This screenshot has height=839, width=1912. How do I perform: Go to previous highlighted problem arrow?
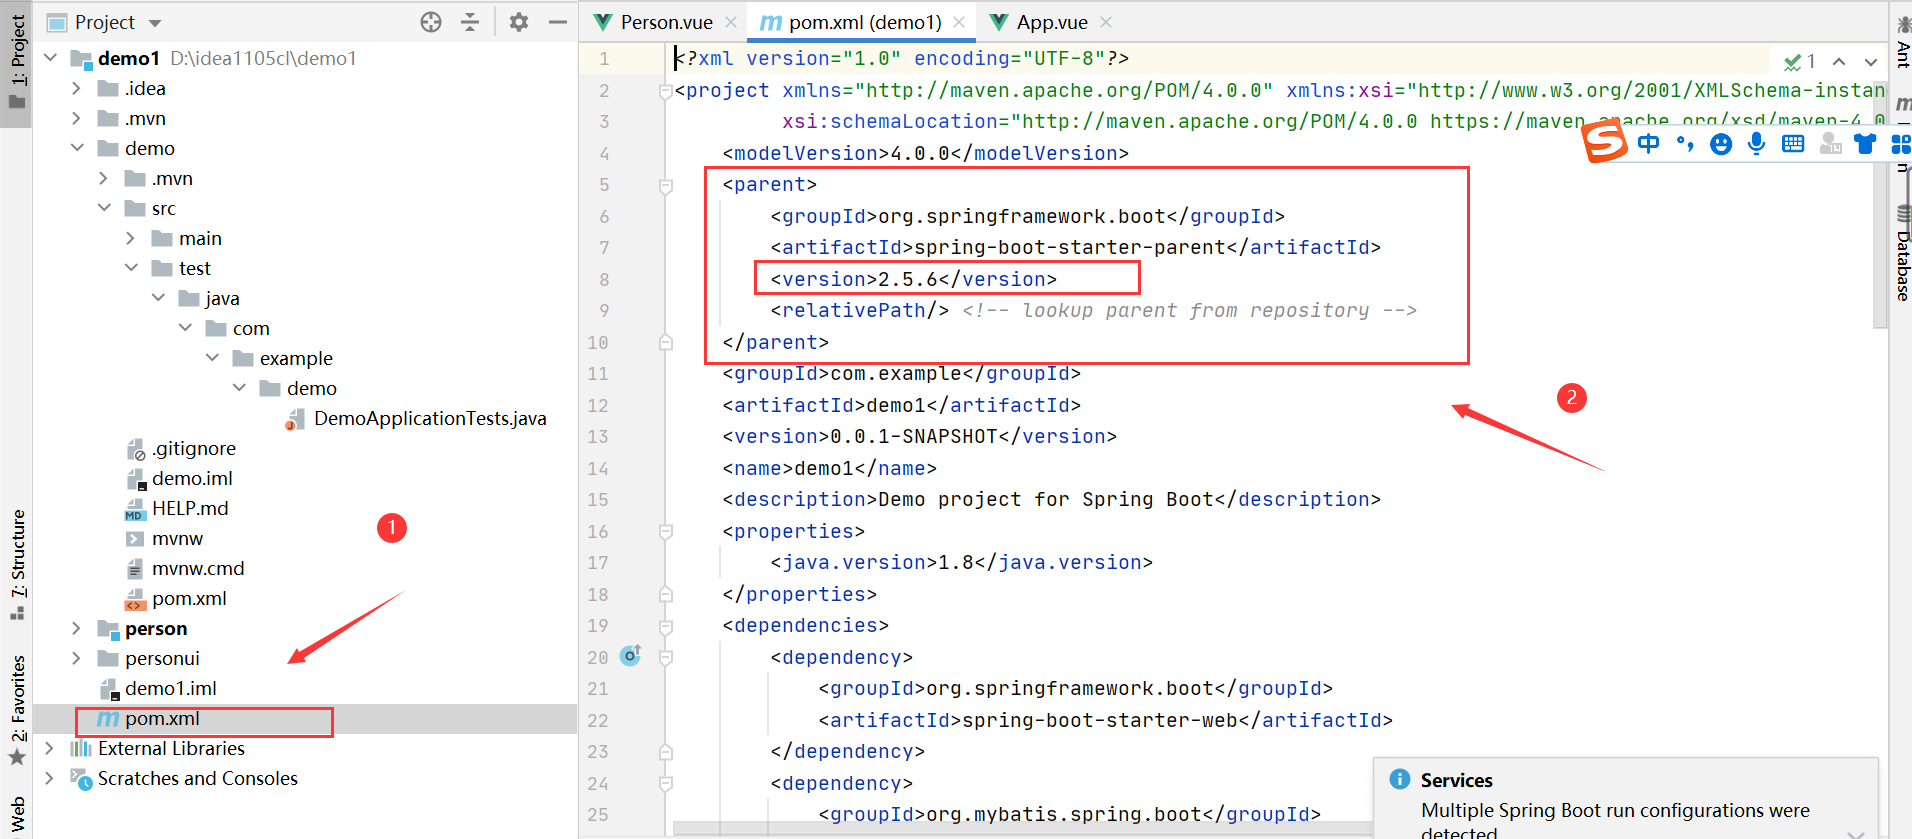[1839, 62]
